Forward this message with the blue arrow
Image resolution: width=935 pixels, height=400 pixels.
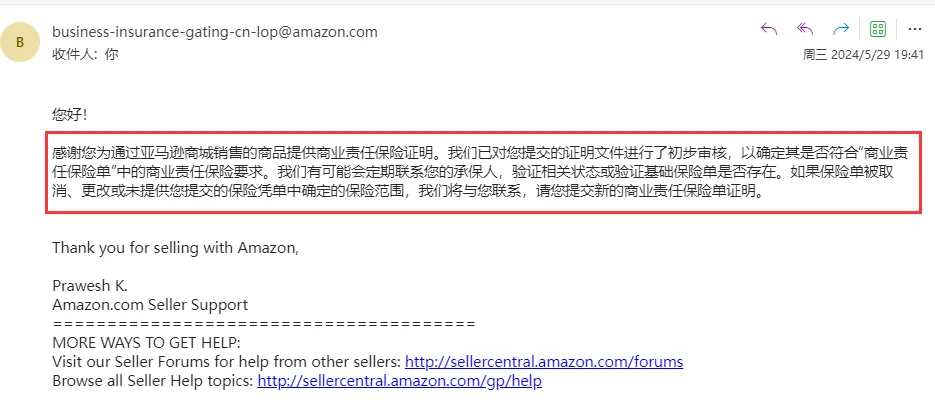coord(841,29)
